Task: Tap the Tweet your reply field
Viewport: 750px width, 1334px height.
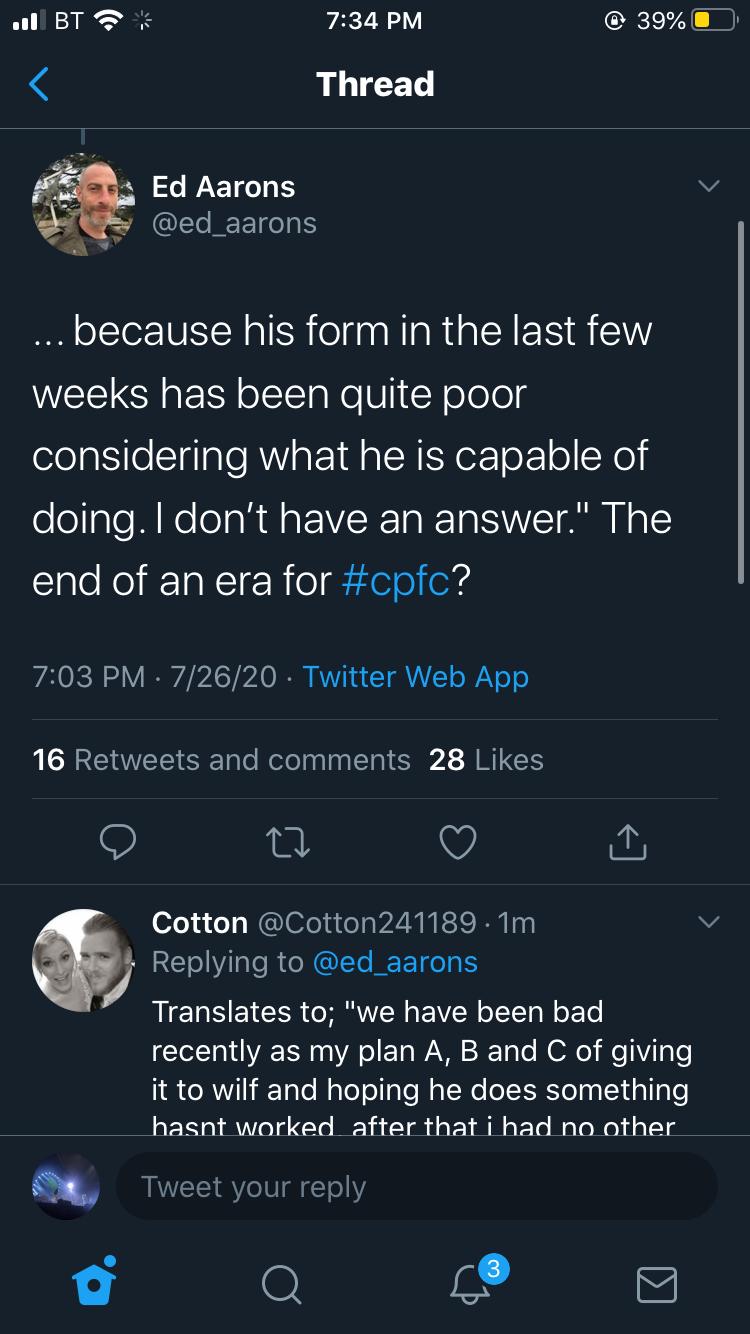Action: pyautogui.click(x=416, y=1187)
